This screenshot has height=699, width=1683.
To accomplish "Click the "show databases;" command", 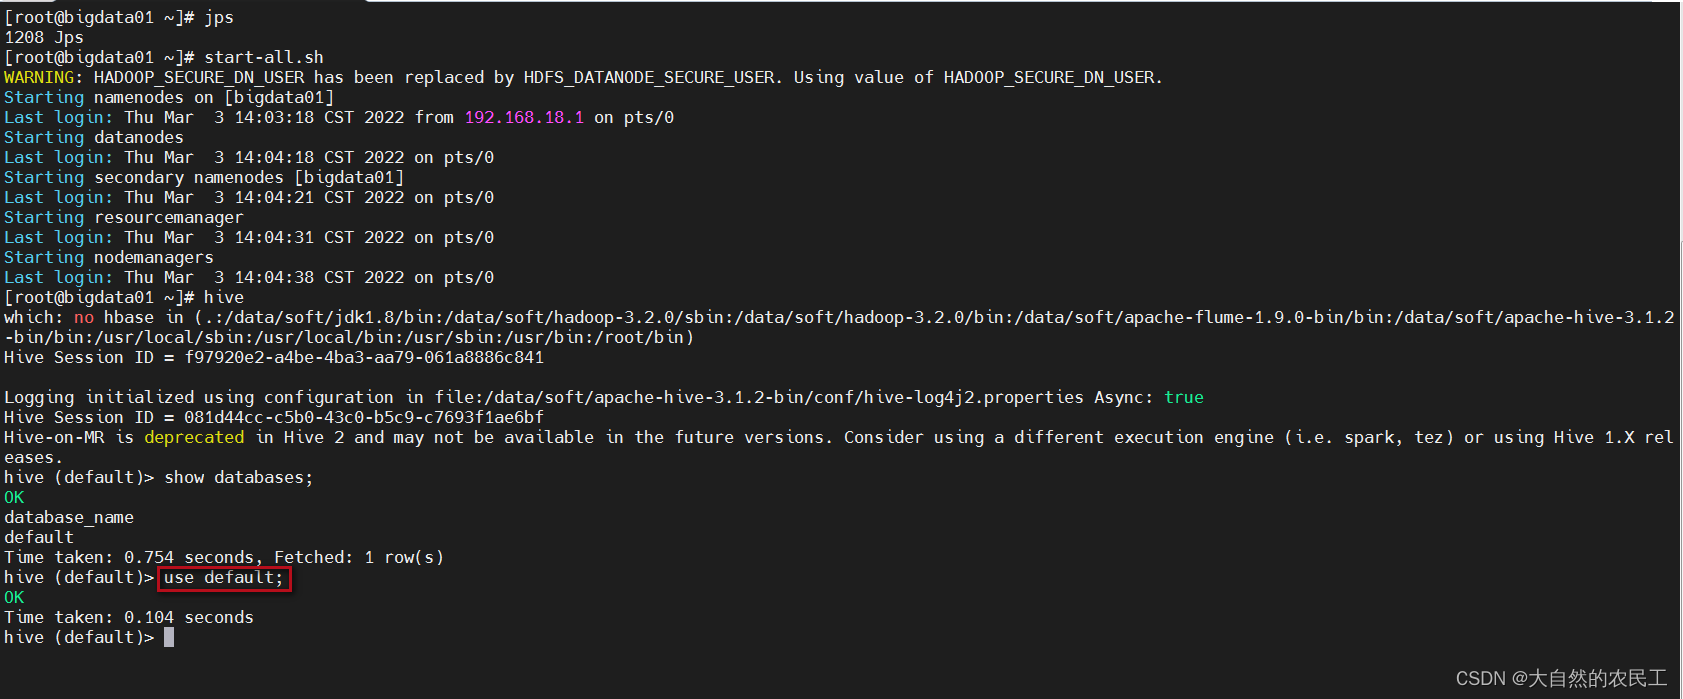I will tap(239, 477).
